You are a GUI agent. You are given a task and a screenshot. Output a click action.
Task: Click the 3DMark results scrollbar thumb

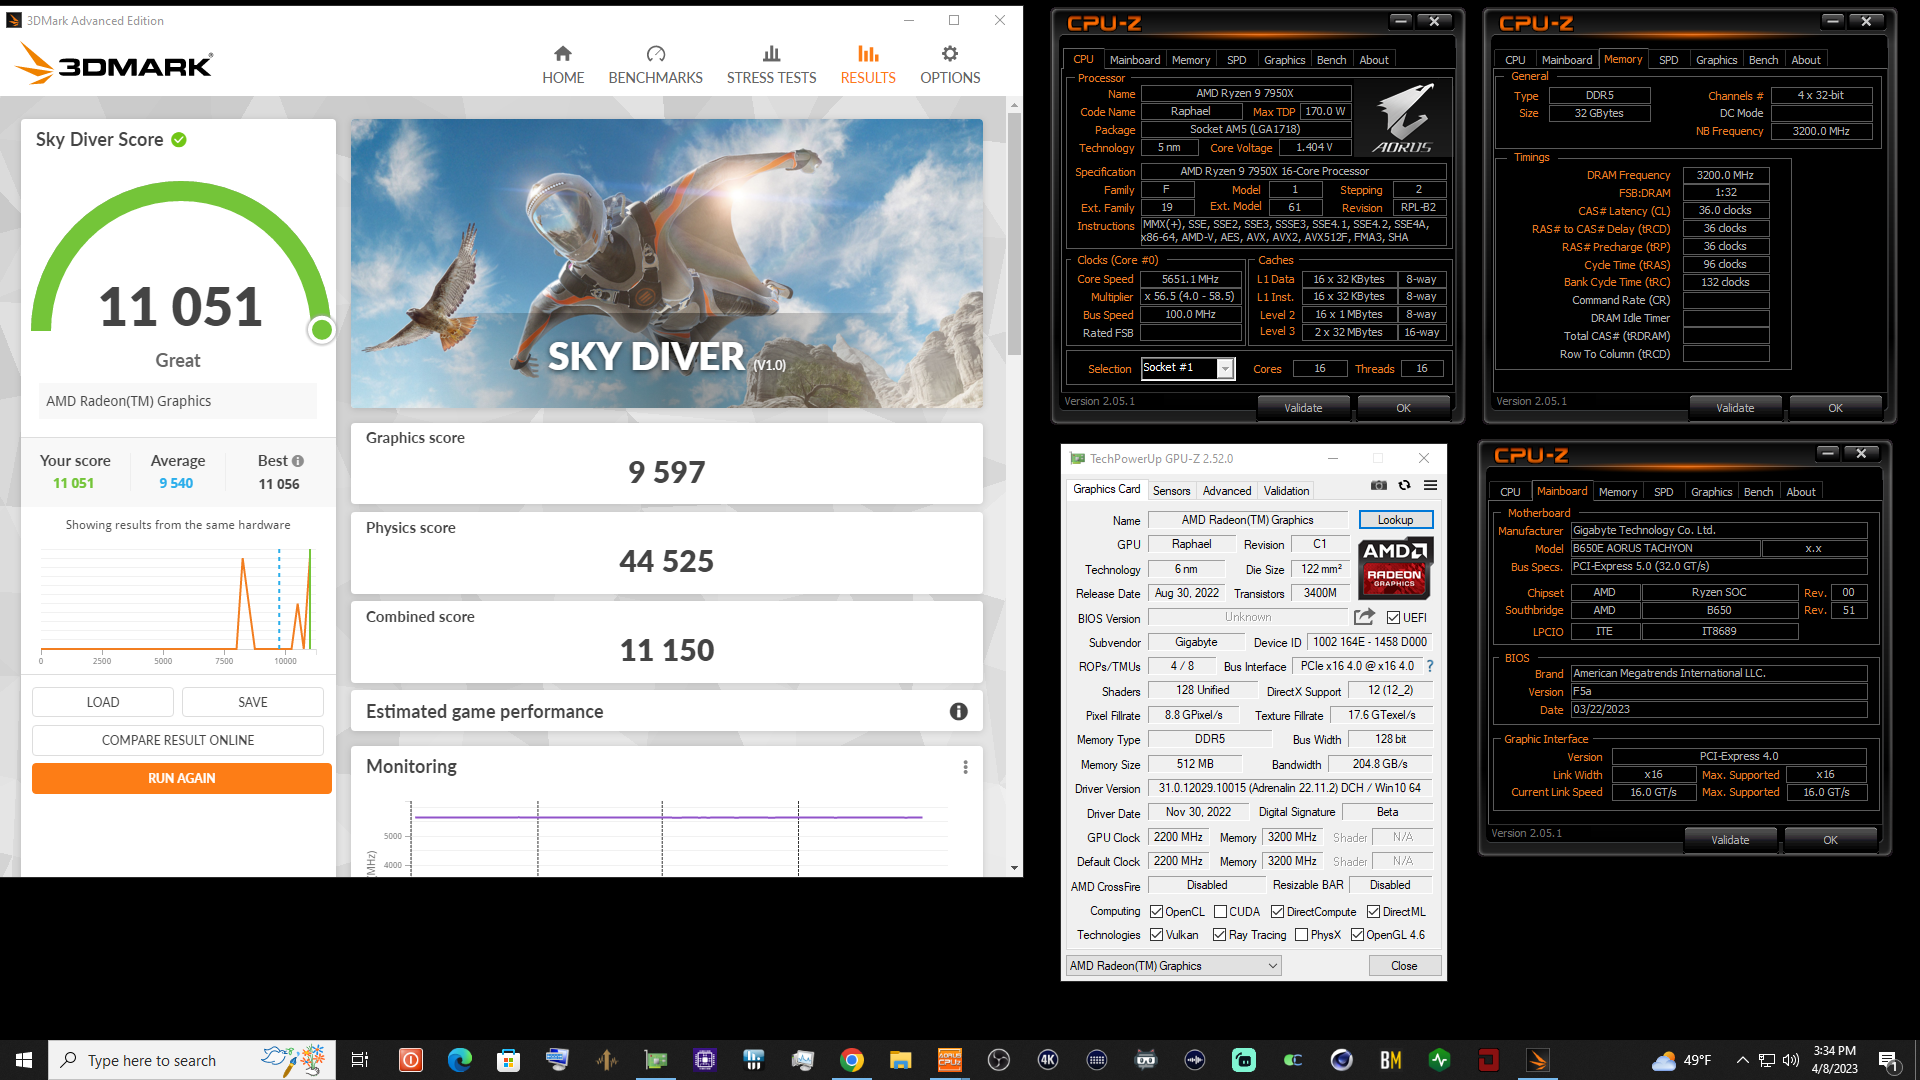(x=1014, y=233)
